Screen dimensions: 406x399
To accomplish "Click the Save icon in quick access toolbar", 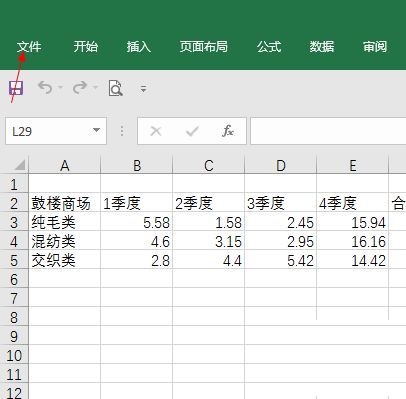I will tap(16, 88).
